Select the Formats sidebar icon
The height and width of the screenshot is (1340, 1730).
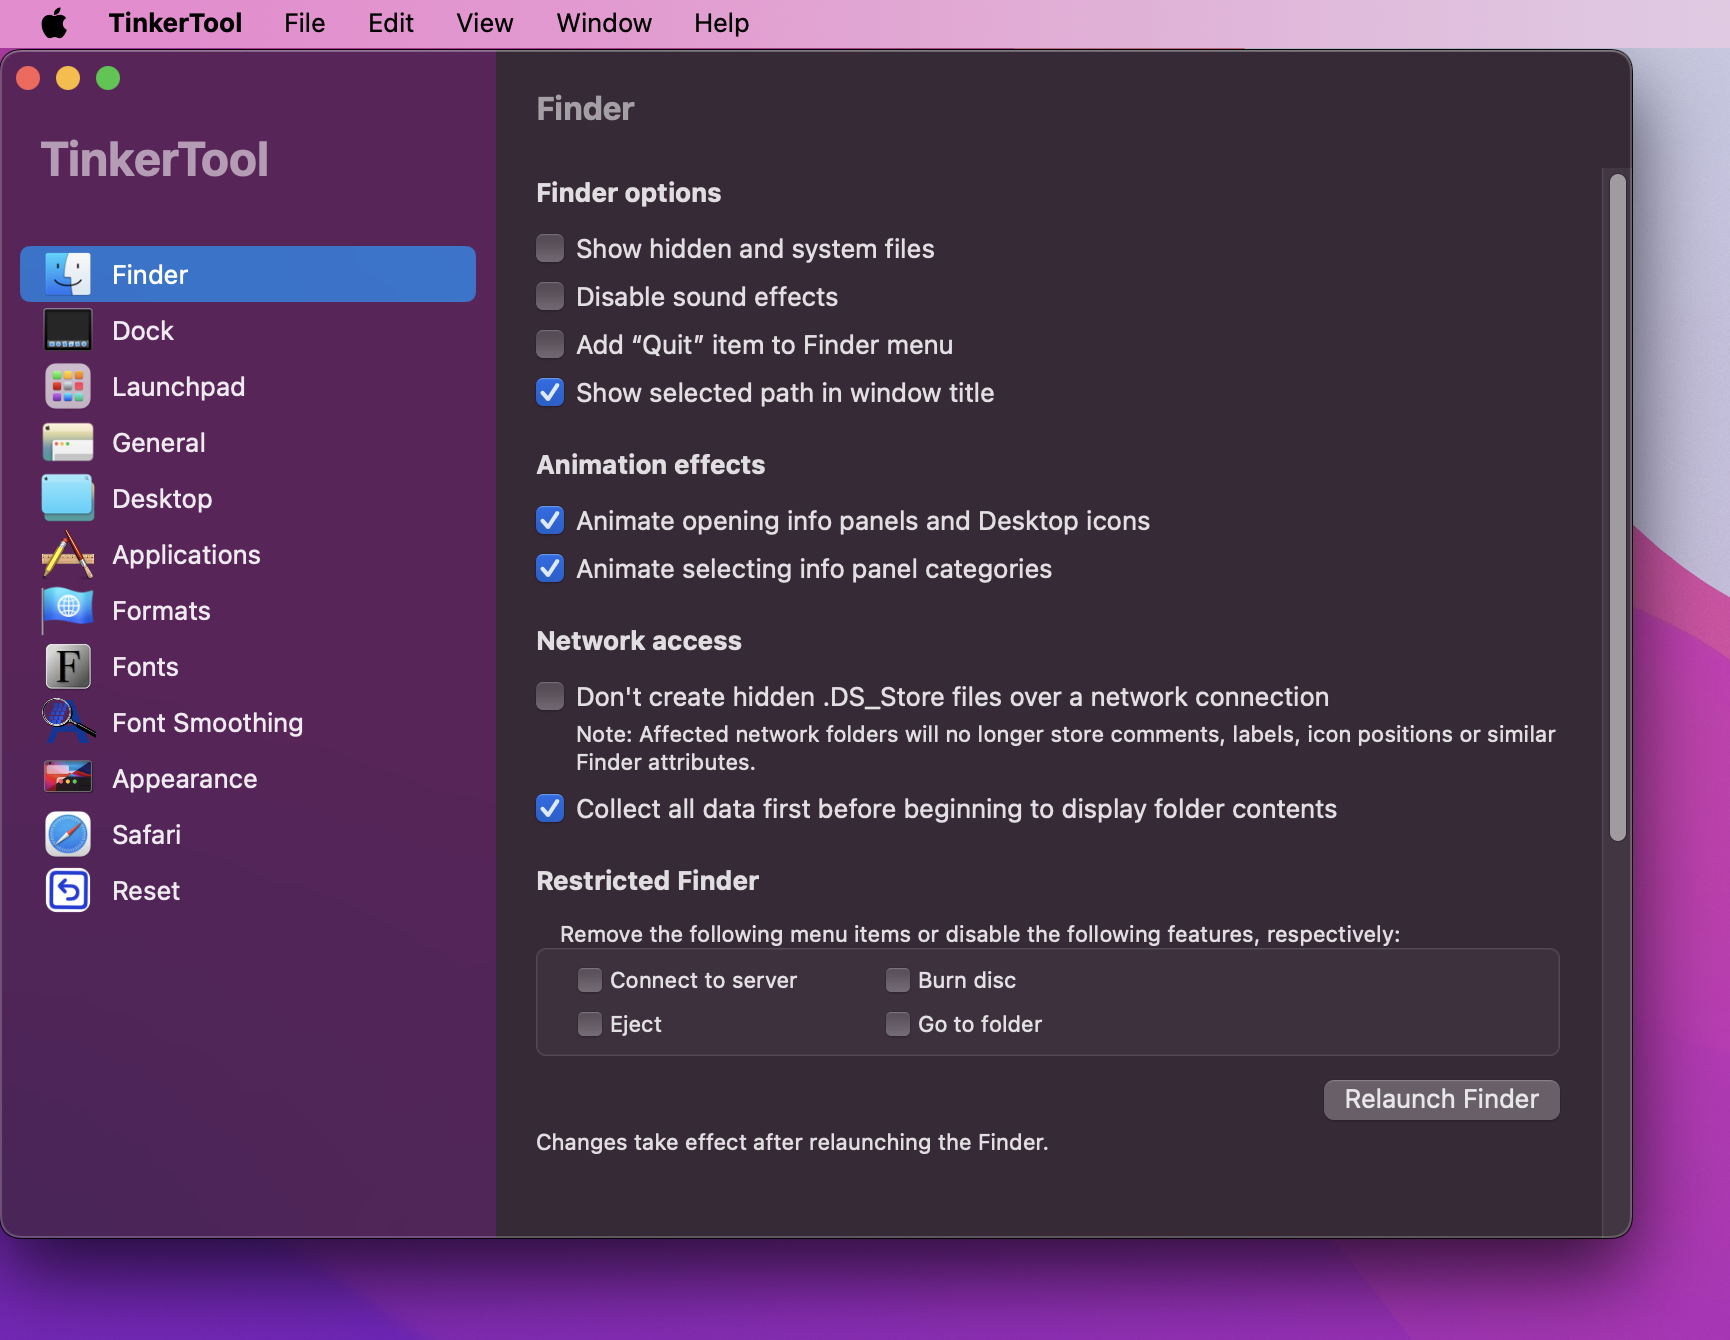67,610
